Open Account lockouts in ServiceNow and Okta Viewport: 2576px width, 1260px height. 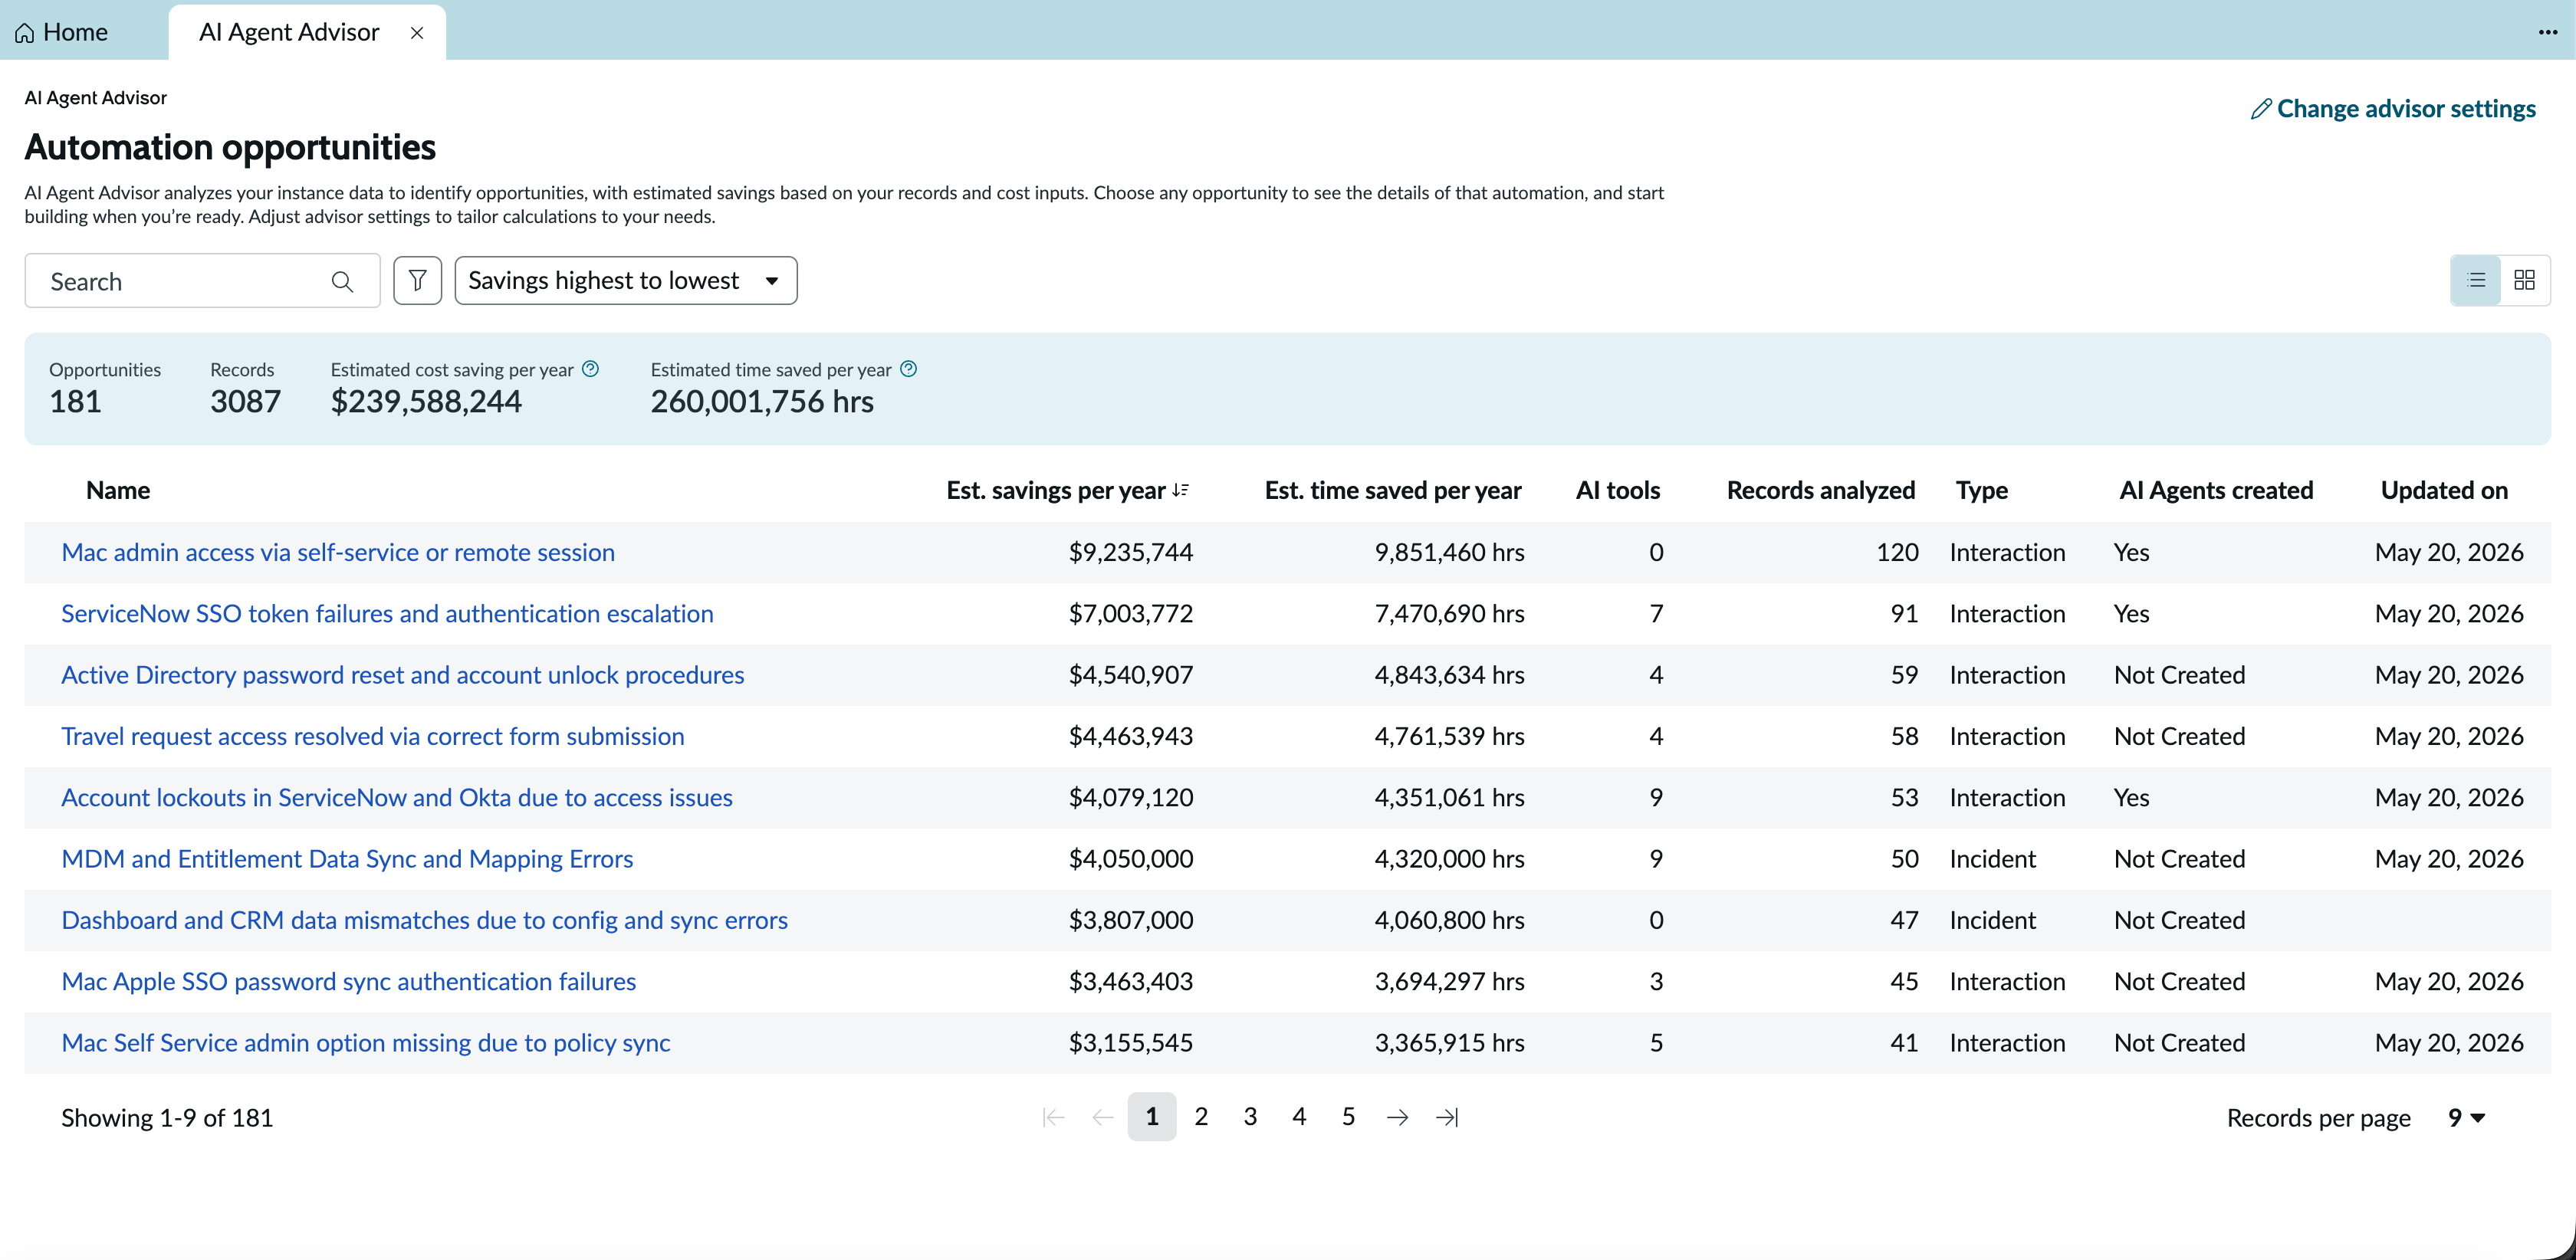coord(397,797)
